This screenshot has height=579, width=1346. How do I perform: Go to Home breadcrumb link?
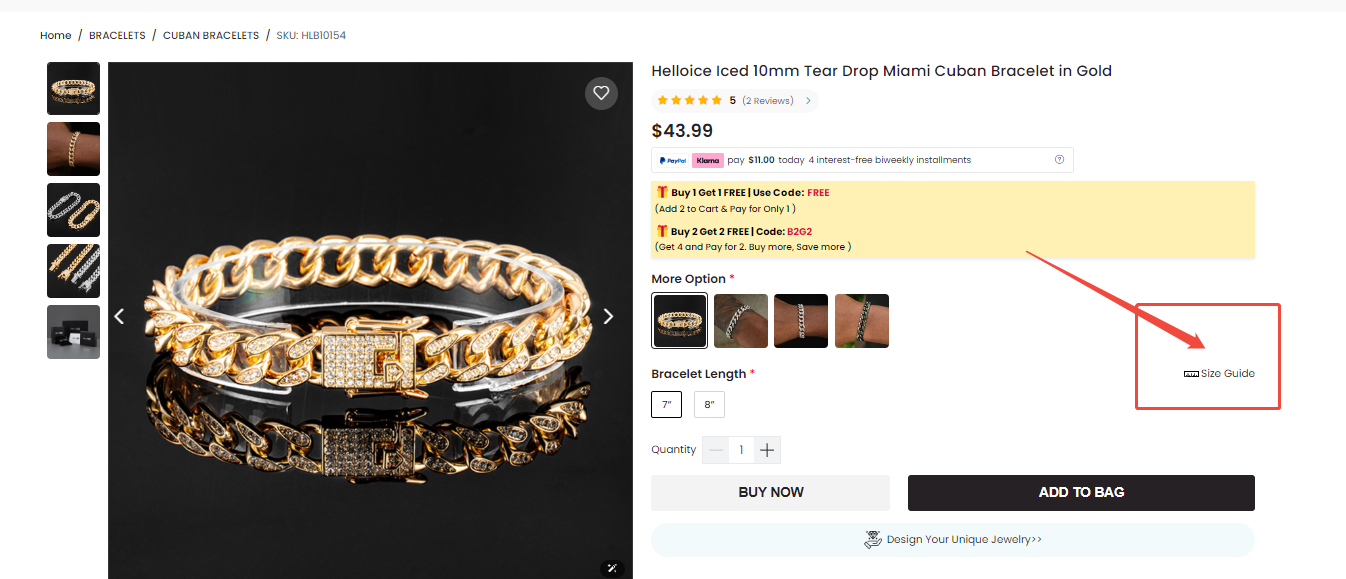point(56,36)
